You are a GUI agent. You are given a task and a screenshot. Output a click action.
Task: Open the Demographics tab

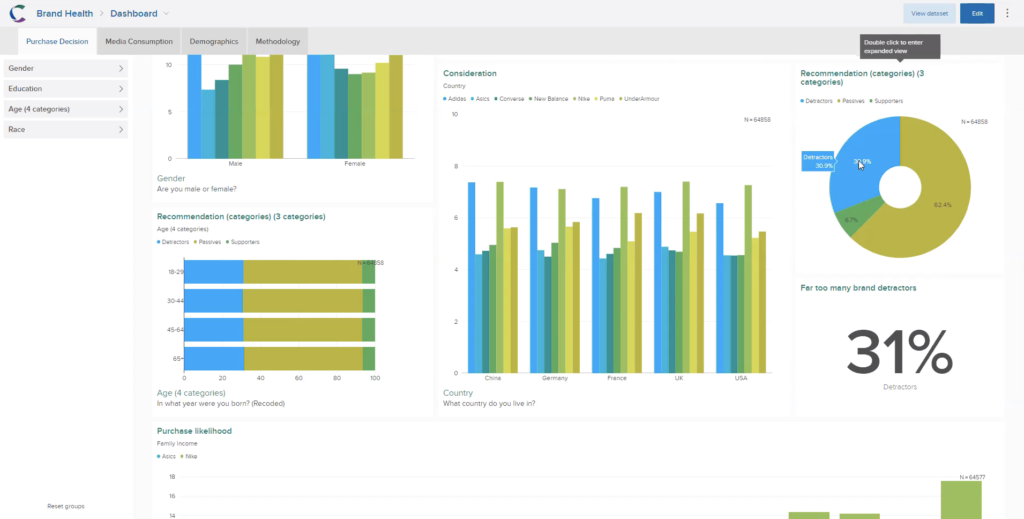(214, 41)
